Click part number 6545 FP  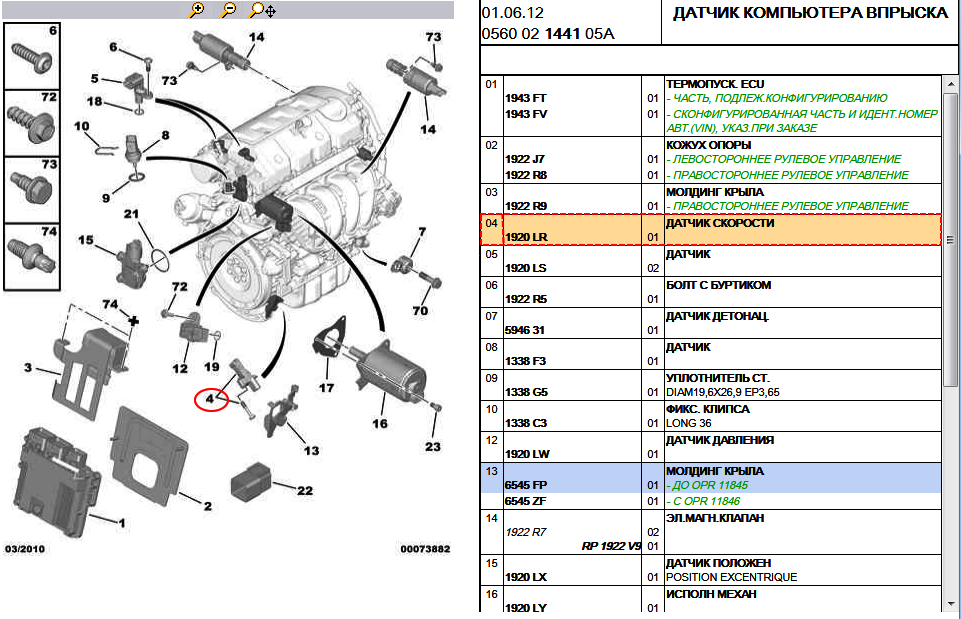[x=526, y=485]
